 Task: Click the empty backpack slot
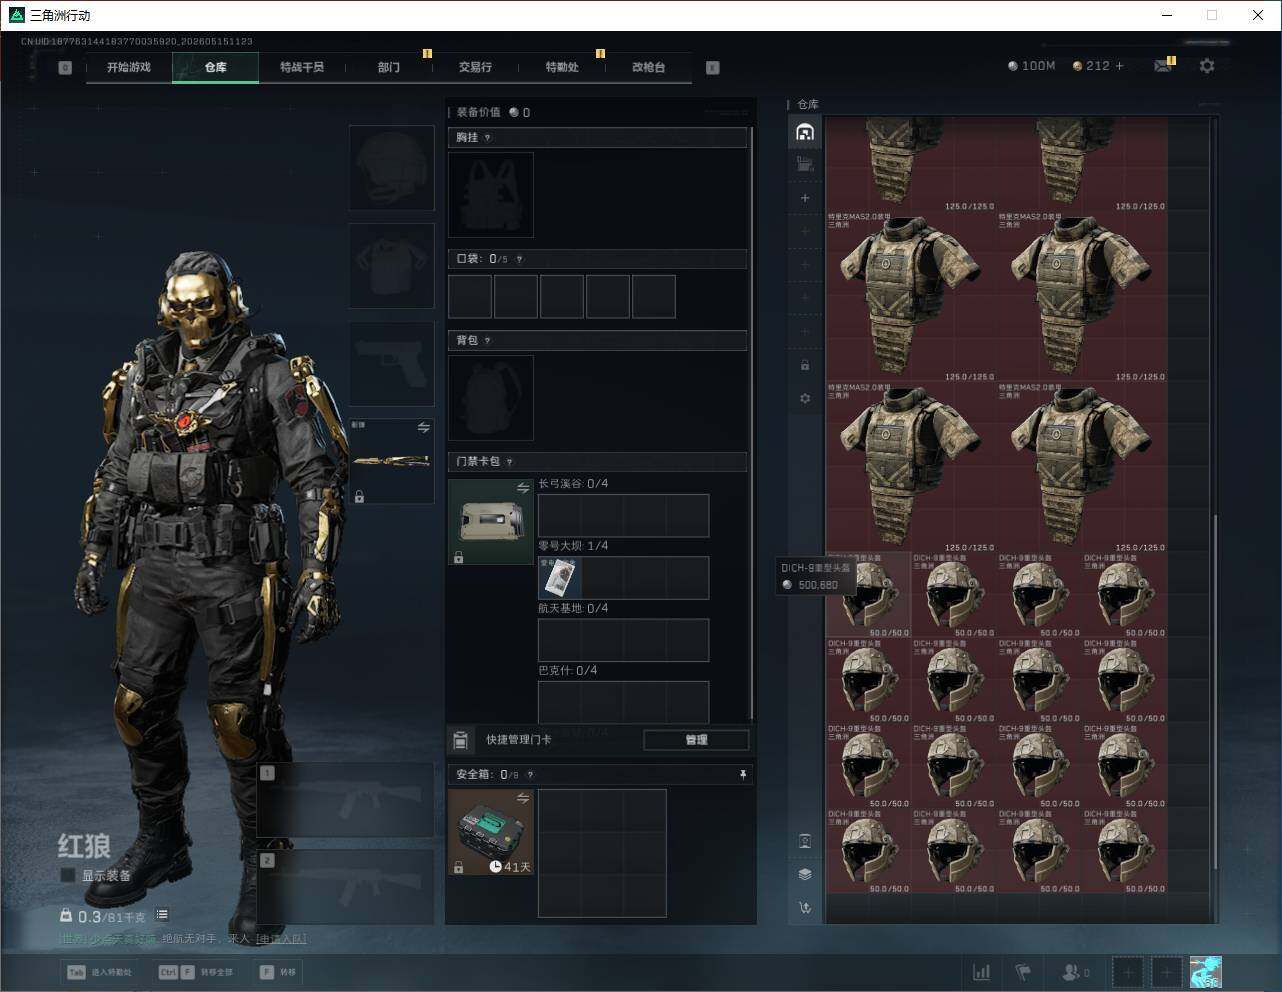click(x=491, y=398)
